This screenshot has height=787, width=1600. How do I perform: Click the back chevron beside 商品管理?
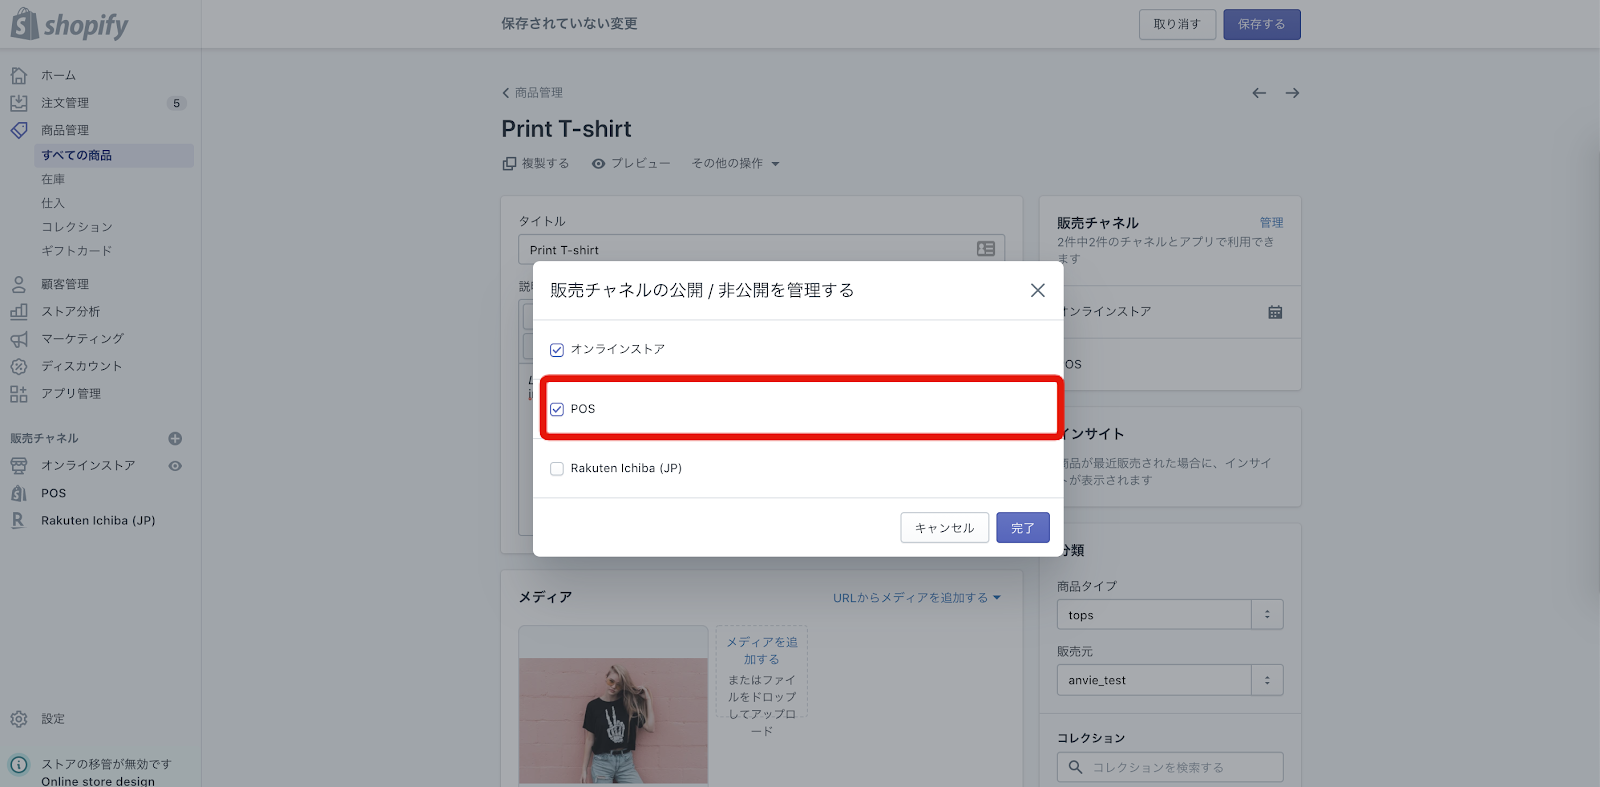pyautogui.click(x=506, y=93)
